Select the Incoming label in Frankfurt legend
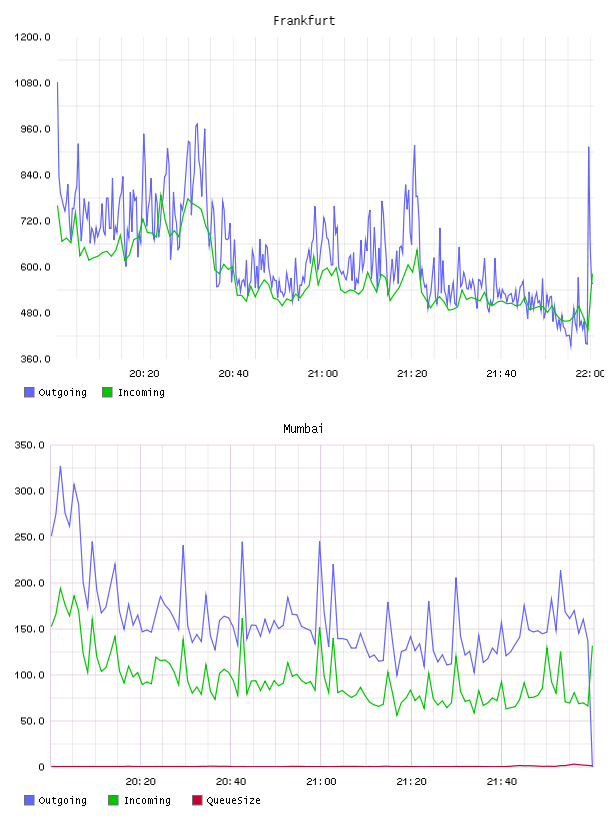Viewport: 608px width, 816px height. (x=141, y=392)
